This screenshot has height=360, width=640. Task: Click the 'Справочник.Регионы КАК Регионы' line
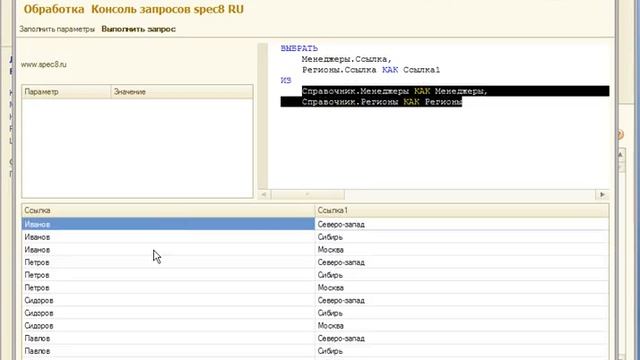382,102
